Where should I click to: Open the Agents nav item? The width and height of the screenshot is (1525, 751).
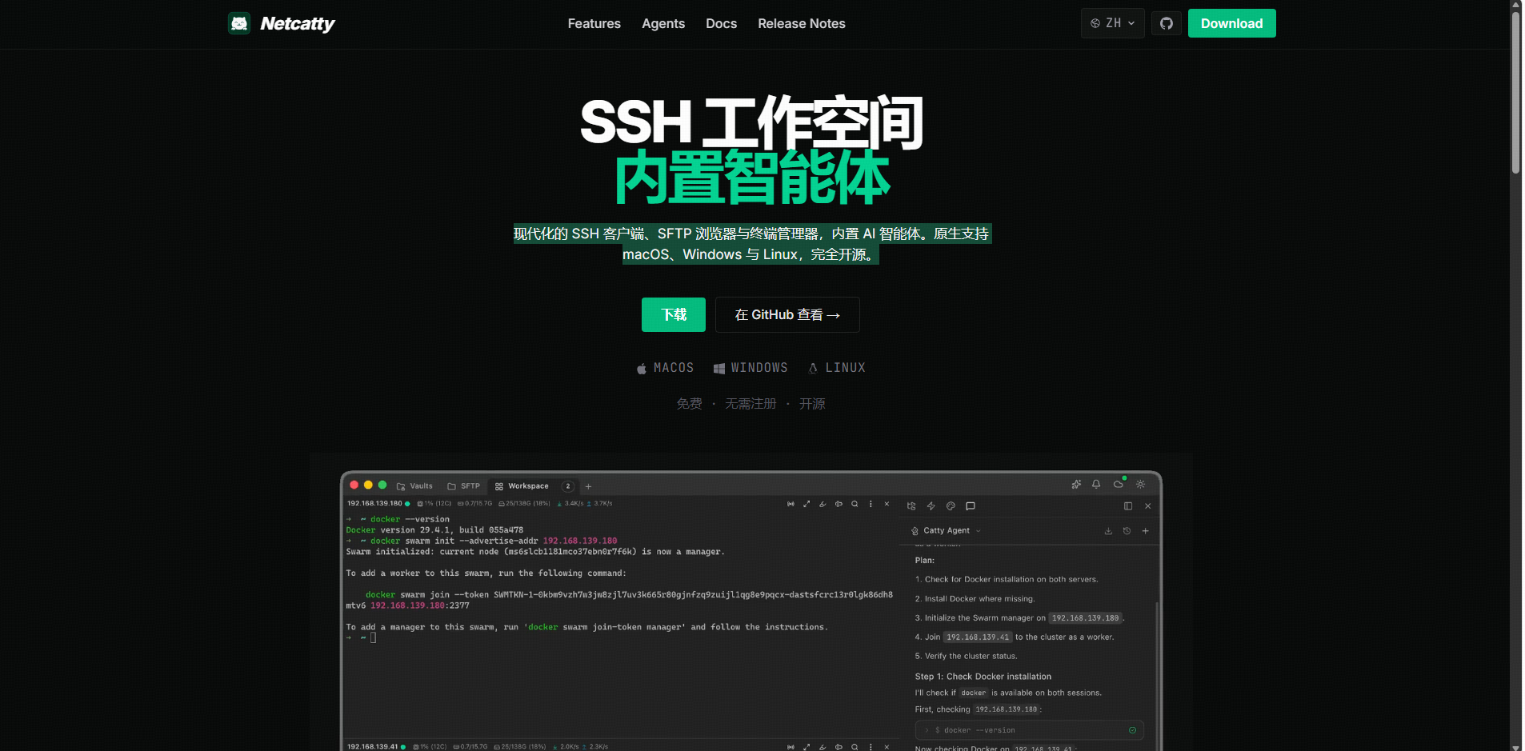tap(663, 23)
